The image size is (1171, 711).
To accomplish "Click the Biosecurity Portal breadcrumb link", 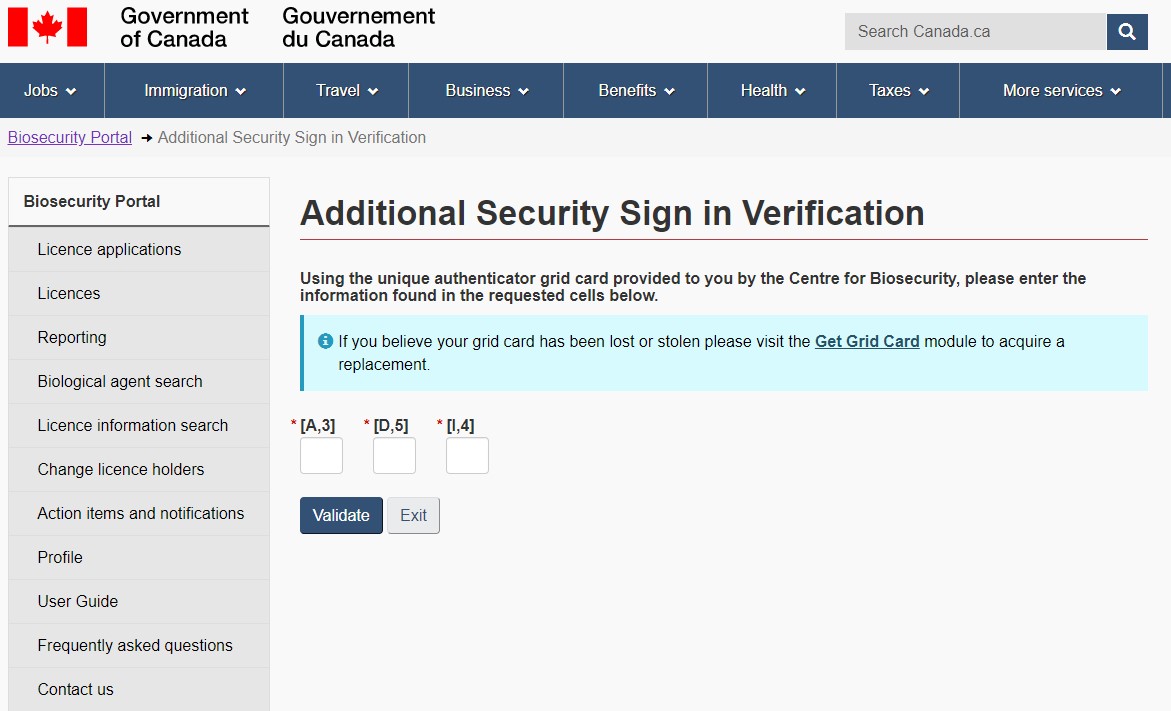I will pos(70,138).
